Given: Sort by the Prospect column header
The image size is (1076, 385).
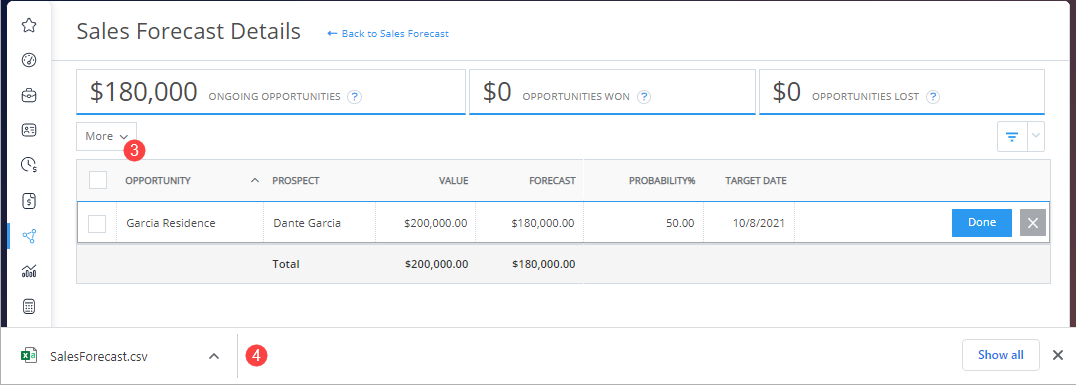Looking at the screenshot, I should click(296, 180).
